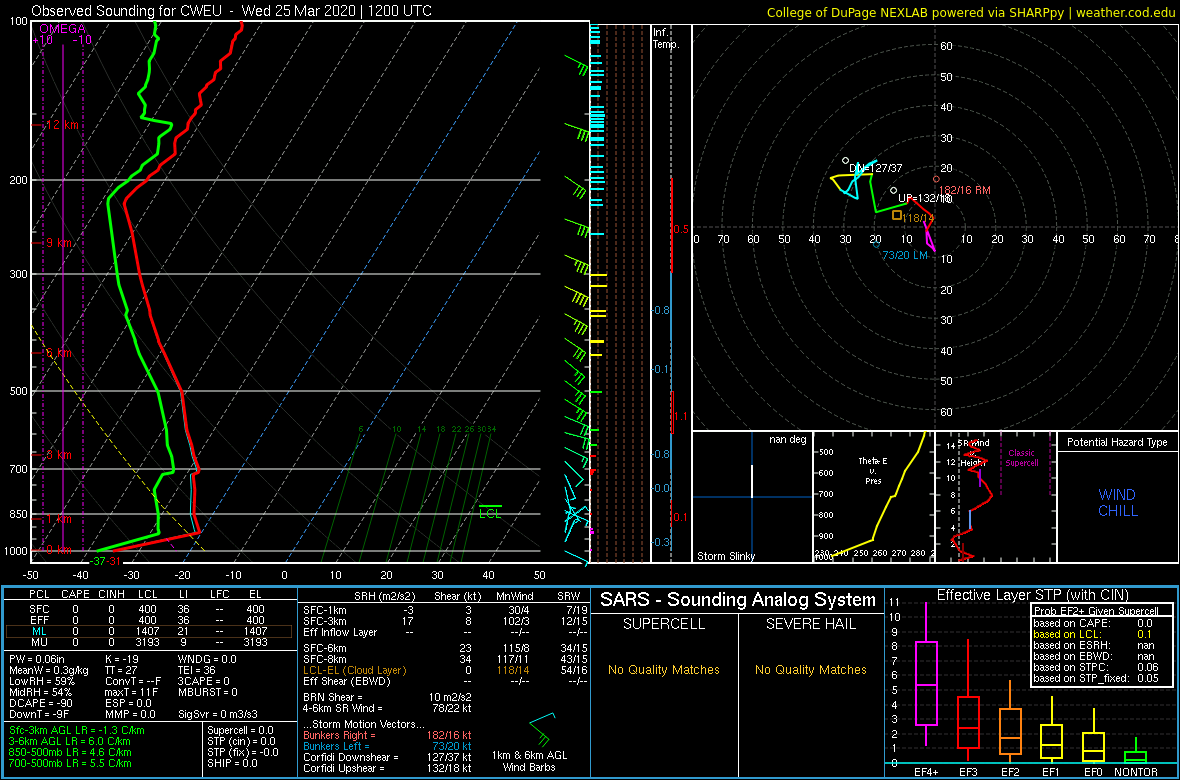Click the 'SARS - Sounding Analog System' heading
The image size is (1180, 780).
[x=738, y=600]
